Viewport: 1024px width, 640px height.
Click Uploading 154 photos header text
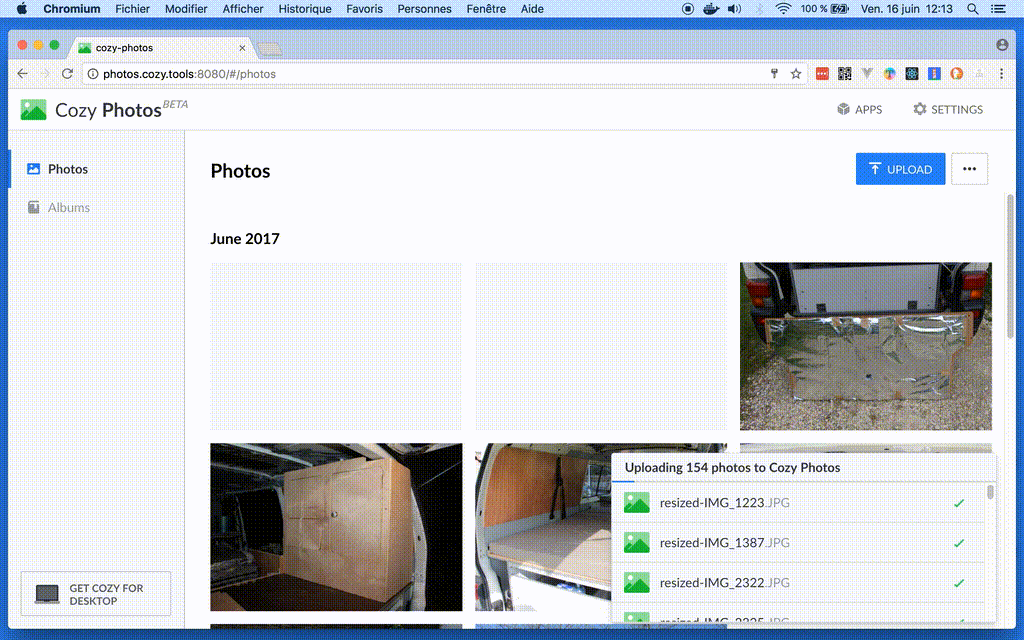click(x=732, y=468)
